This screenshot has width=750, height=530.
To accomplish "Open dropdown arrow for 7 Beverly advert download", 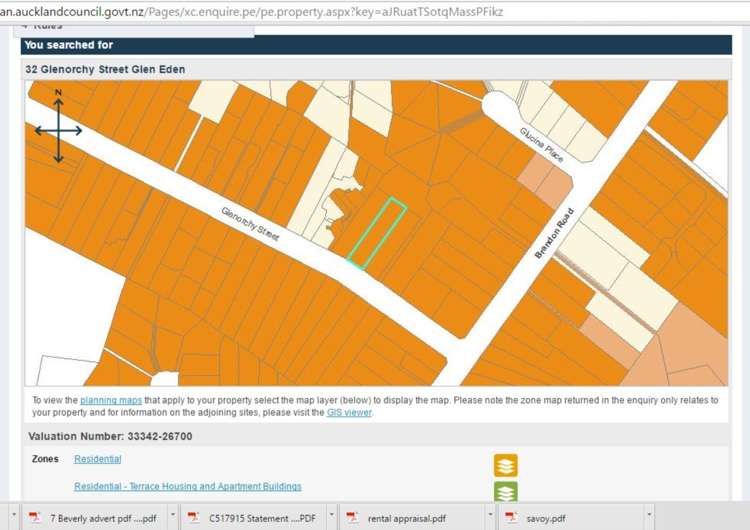I will (172, 517).
